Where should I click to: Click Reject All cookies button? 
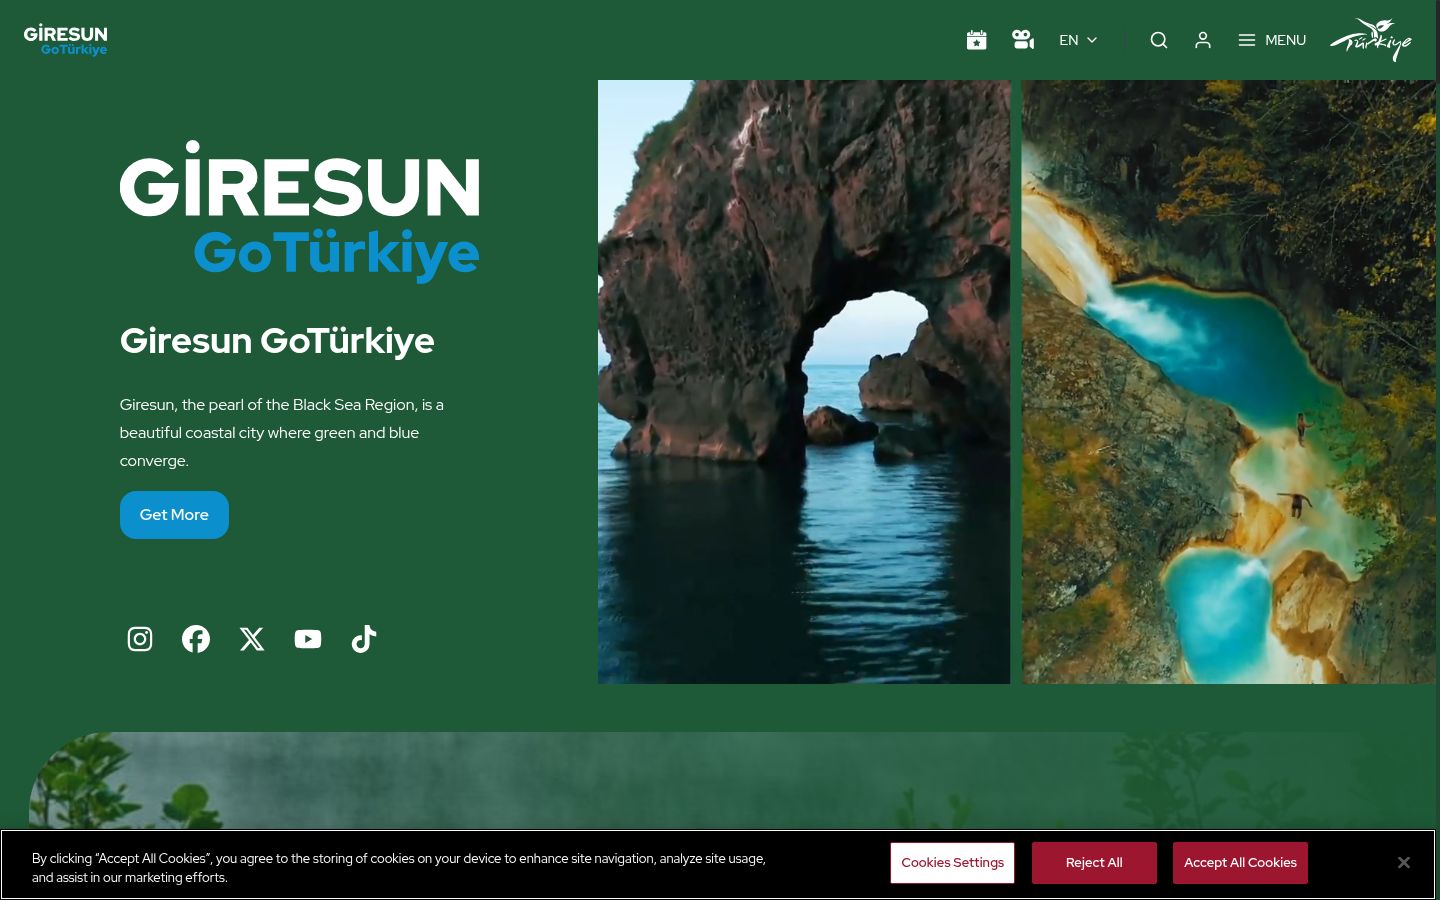point(1094,863)
